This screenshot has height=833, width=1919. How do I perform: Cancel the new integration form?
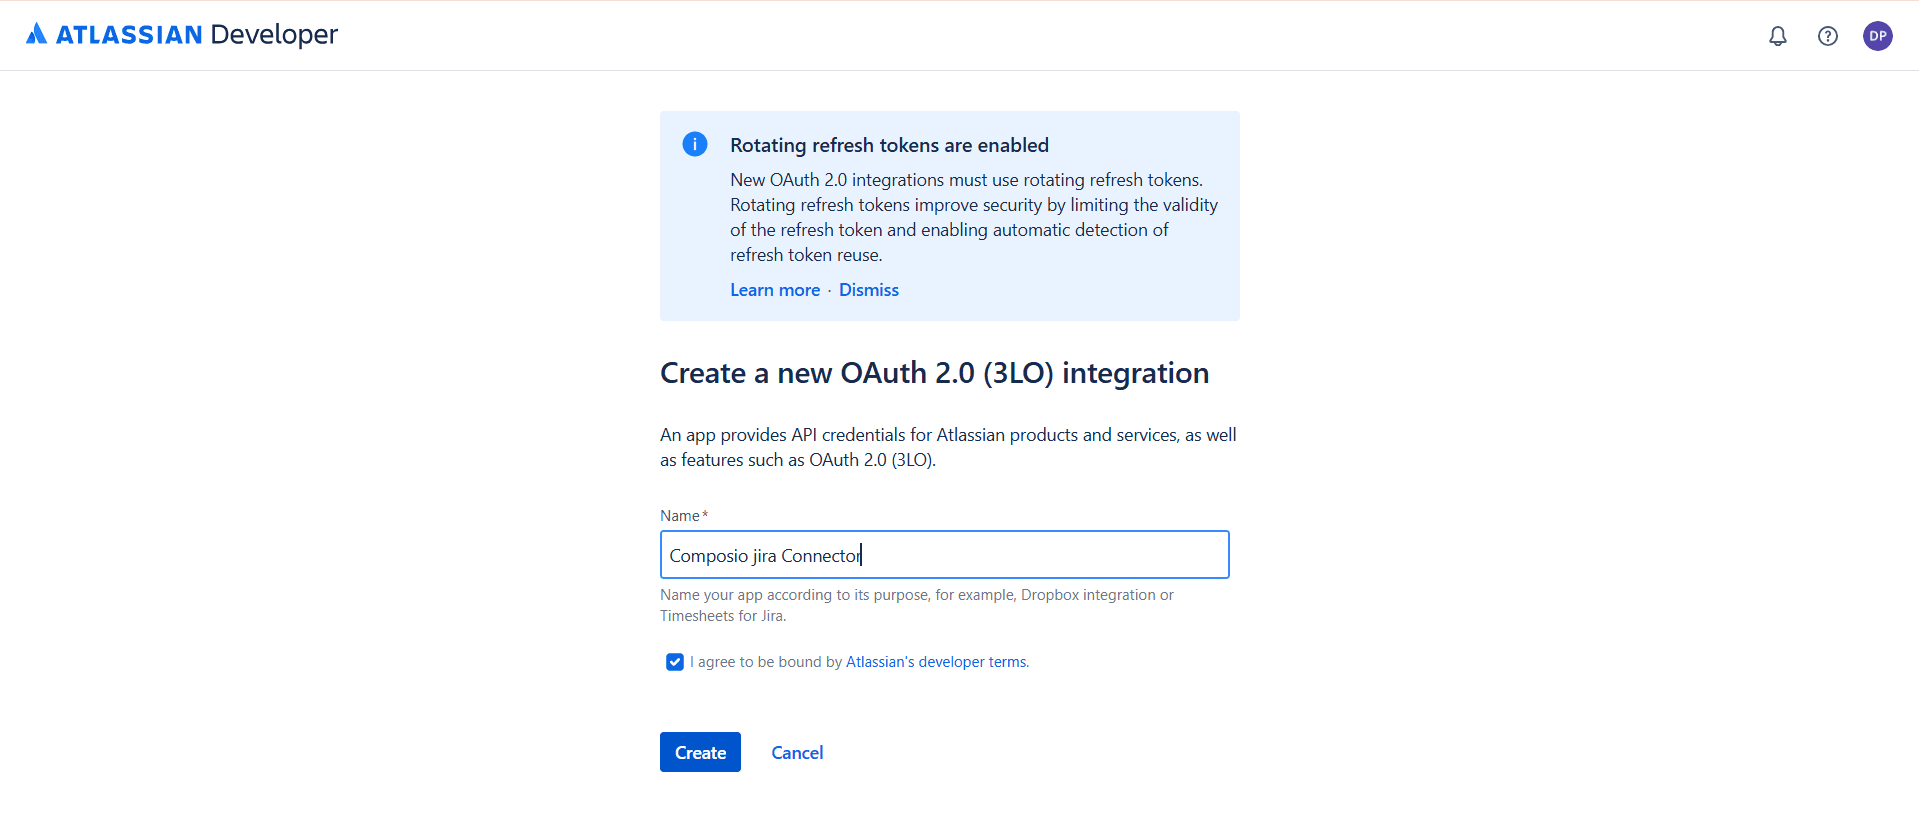coord(797,753)
